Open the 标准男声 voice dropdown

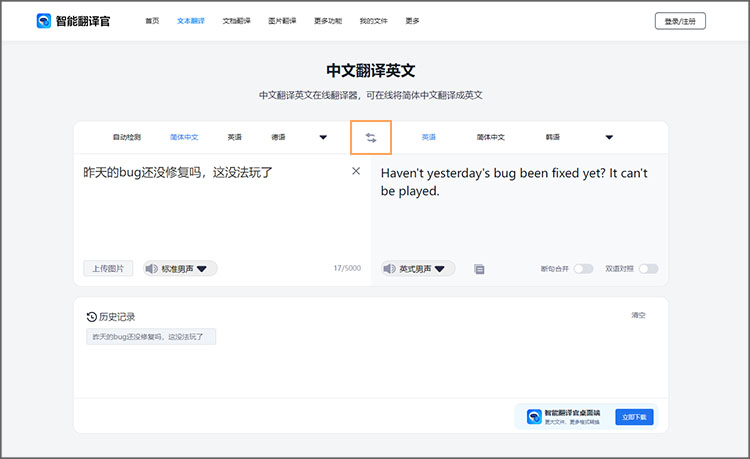tap(201, 269)
